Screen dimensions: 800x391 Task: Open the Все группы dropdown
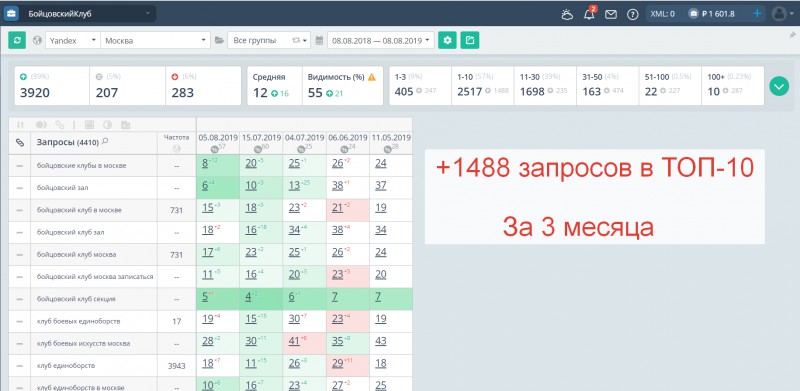tap(269, 40)
